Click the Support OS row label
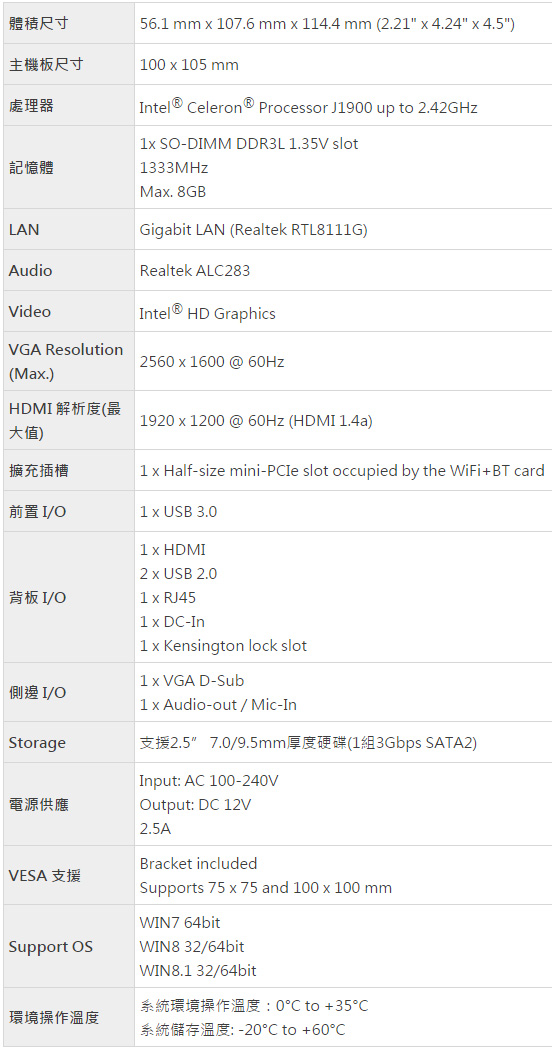The width and height of the screenshot is (552, 1049). [x=51, y=947]
